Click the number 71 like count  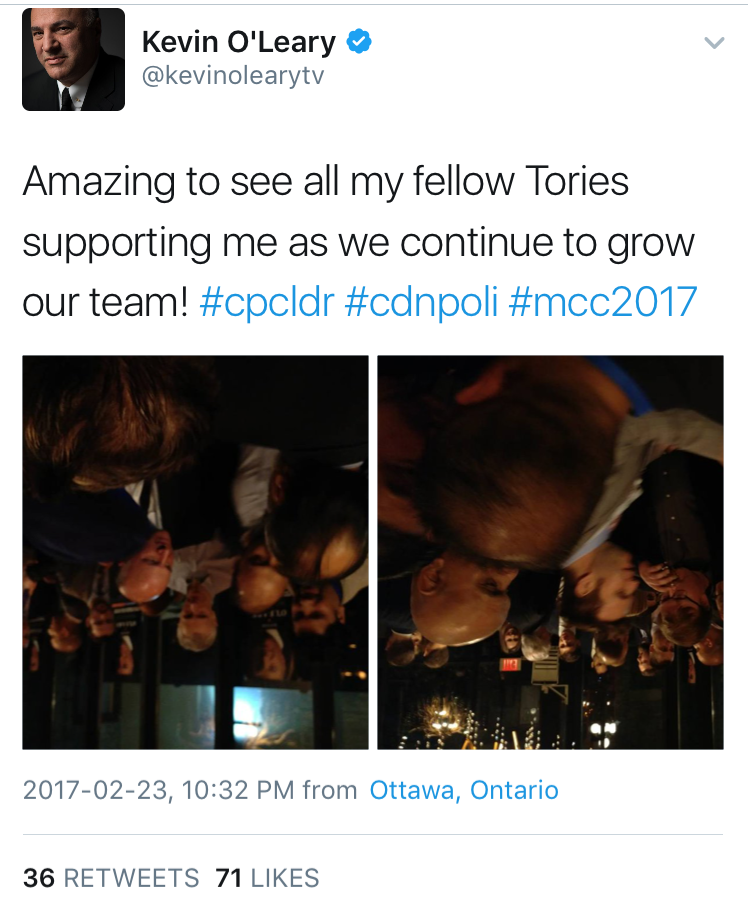click(228, 878)
